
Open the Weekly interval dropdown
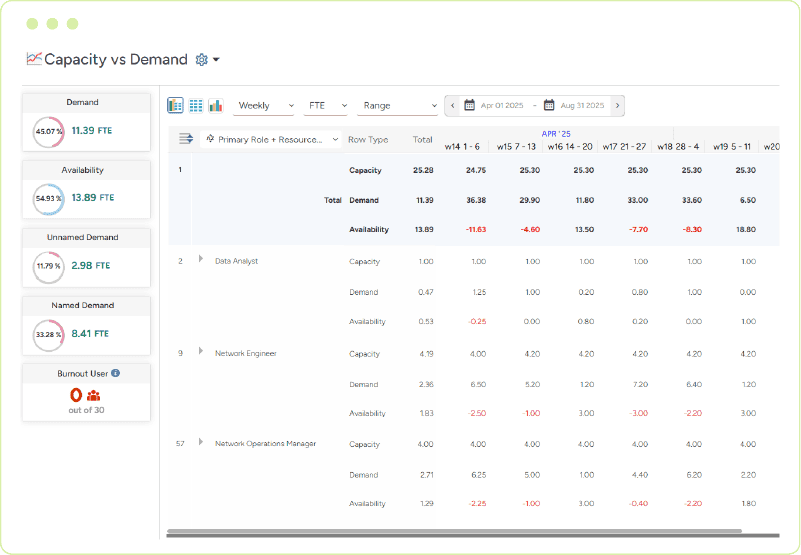[264, 106]
